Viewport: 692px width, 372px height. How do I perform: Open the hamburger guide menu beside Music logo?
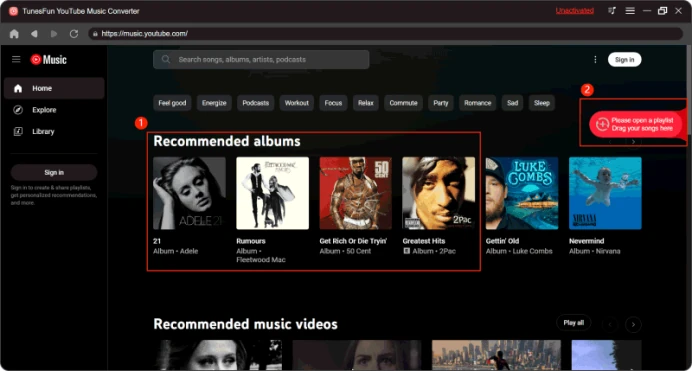click(16, 59)
